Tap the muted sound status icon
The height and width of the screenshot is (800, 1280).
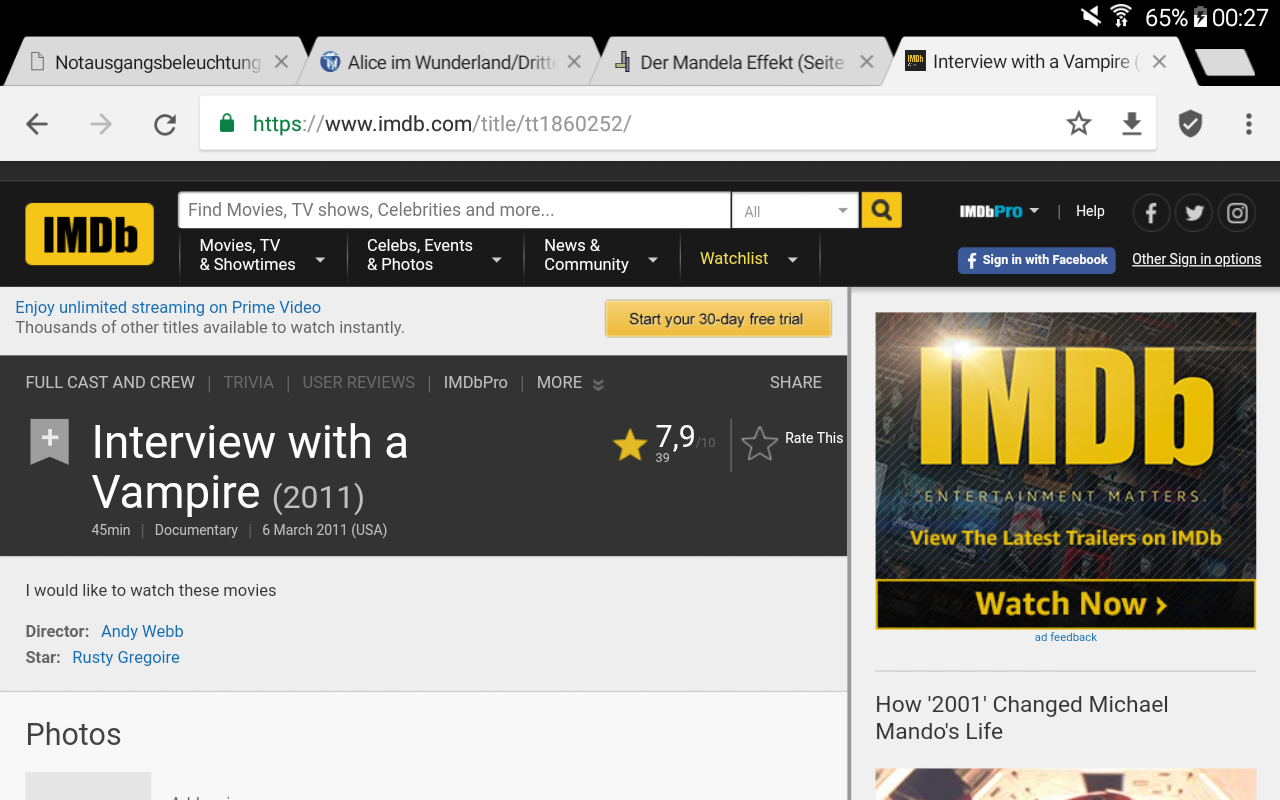[1090, 17]
